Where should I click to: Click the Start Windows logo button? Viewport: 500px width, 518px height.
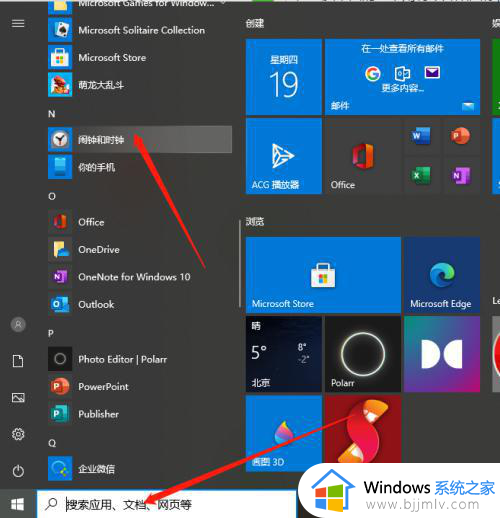pos(18,504)
